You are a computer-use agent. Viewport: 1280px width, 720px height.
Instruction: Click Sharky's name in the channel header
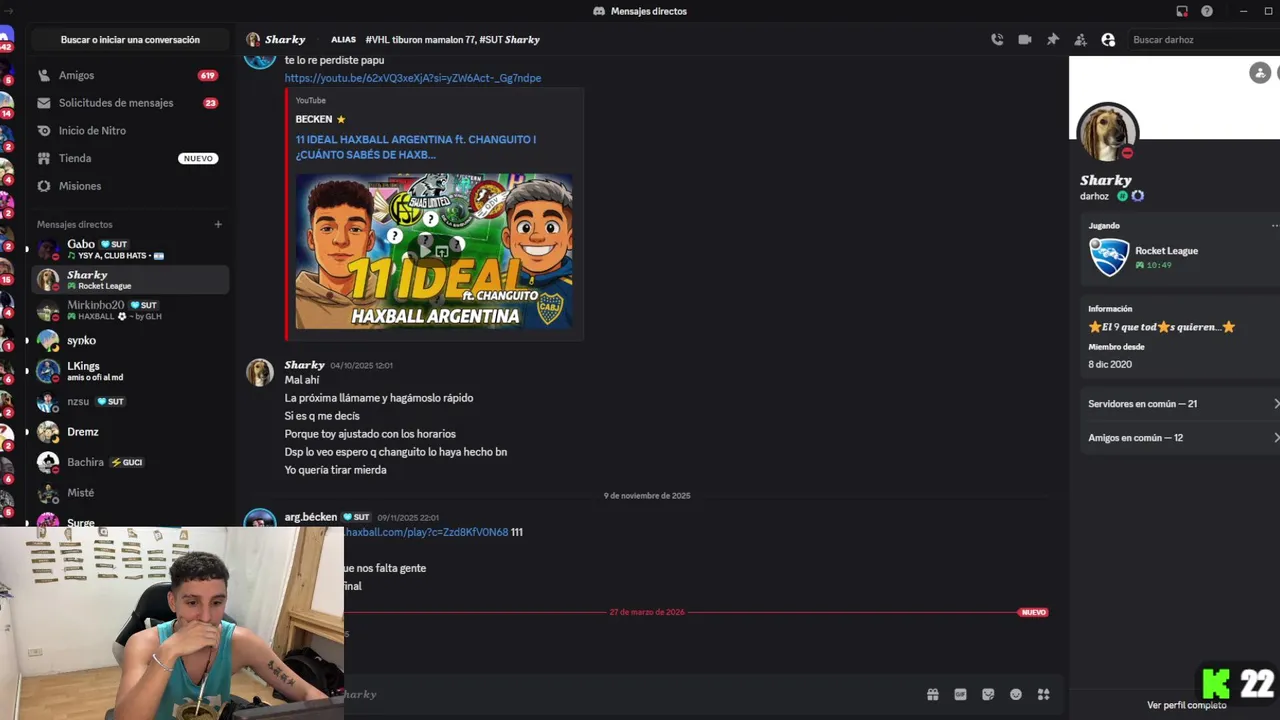click(x=285, y=40)
